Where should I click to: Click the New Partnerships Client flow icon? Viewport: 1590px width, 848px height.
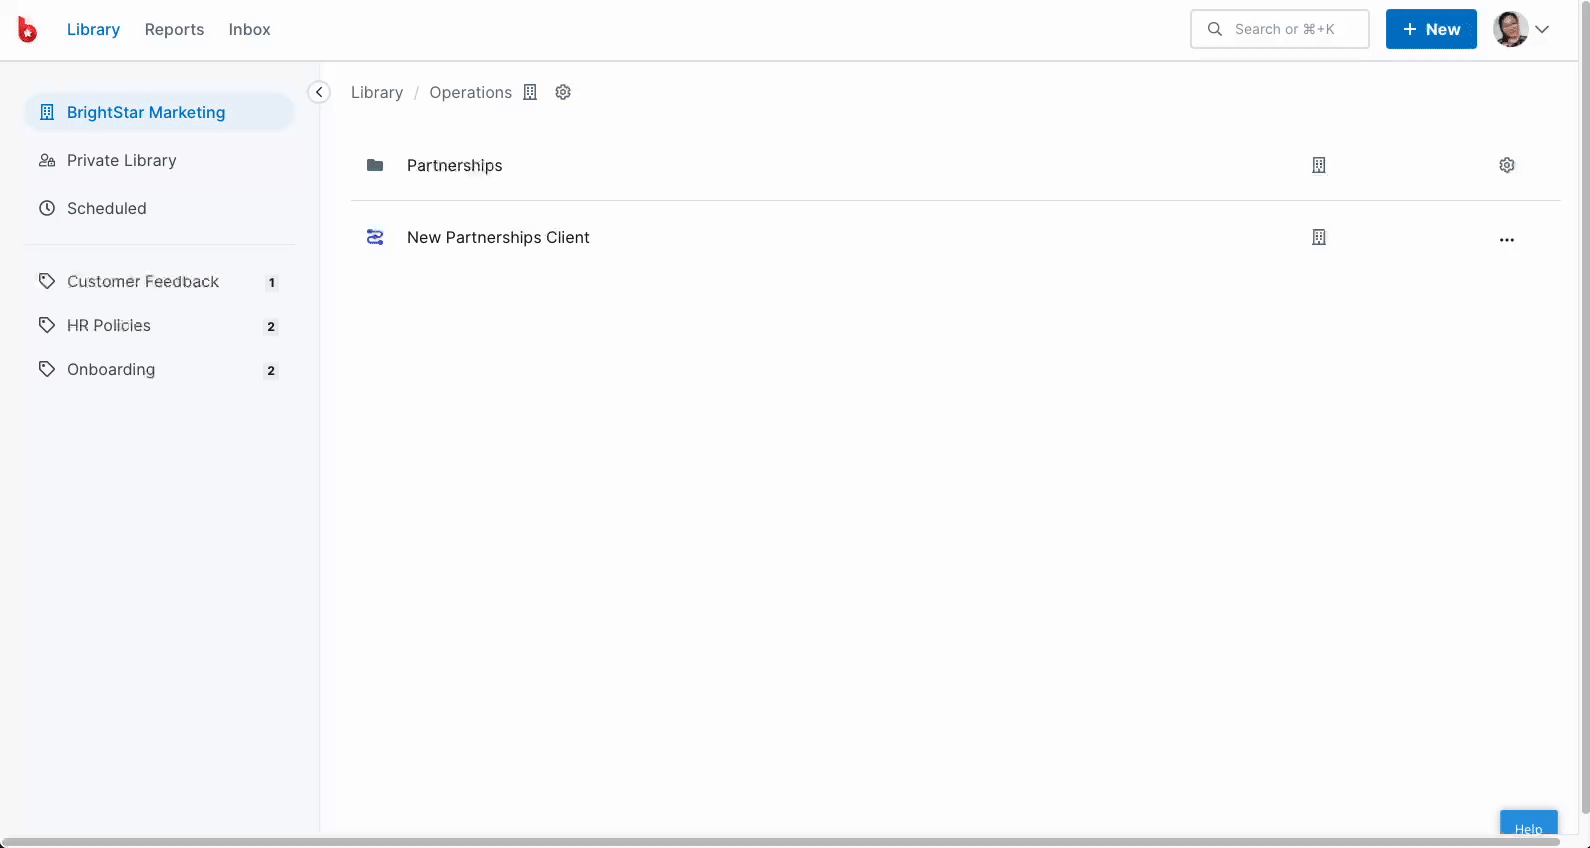(x=375, y=237)
